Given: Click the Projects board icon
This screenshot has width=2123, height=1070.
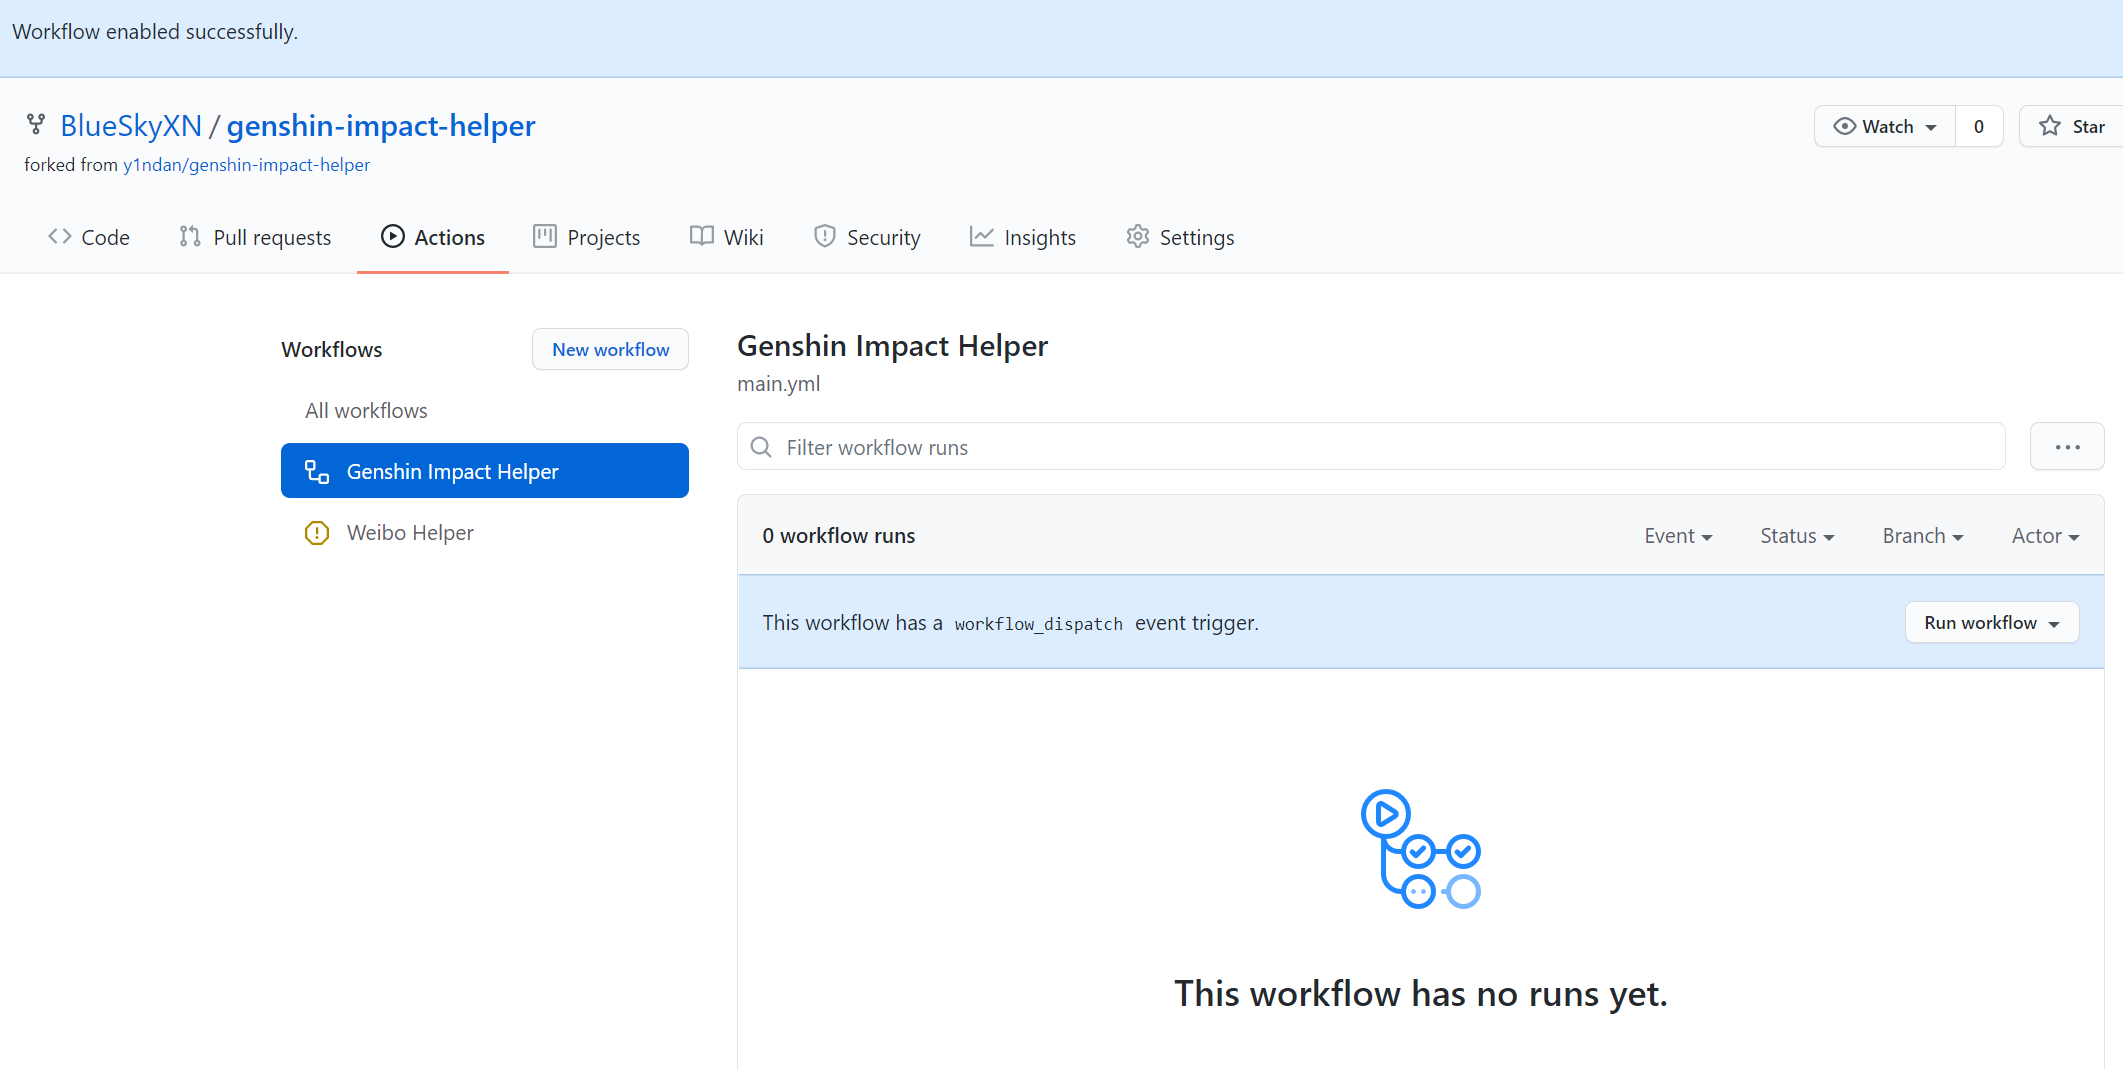Looking at the screenshot, I should coord(545,237).
